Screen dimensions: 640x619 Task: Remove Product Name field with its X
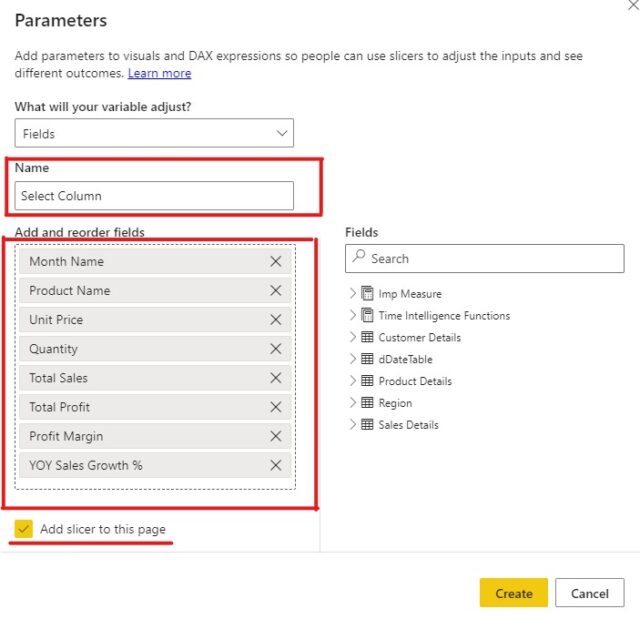tap(276, 291)
